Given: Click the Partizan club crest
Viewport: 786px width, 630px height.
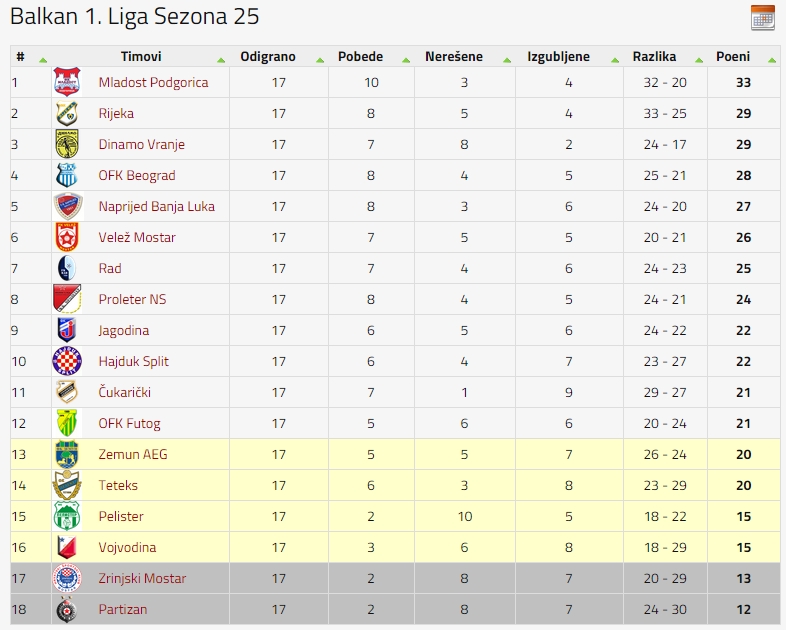Looking at the screenshot, I should coord(67,609).
